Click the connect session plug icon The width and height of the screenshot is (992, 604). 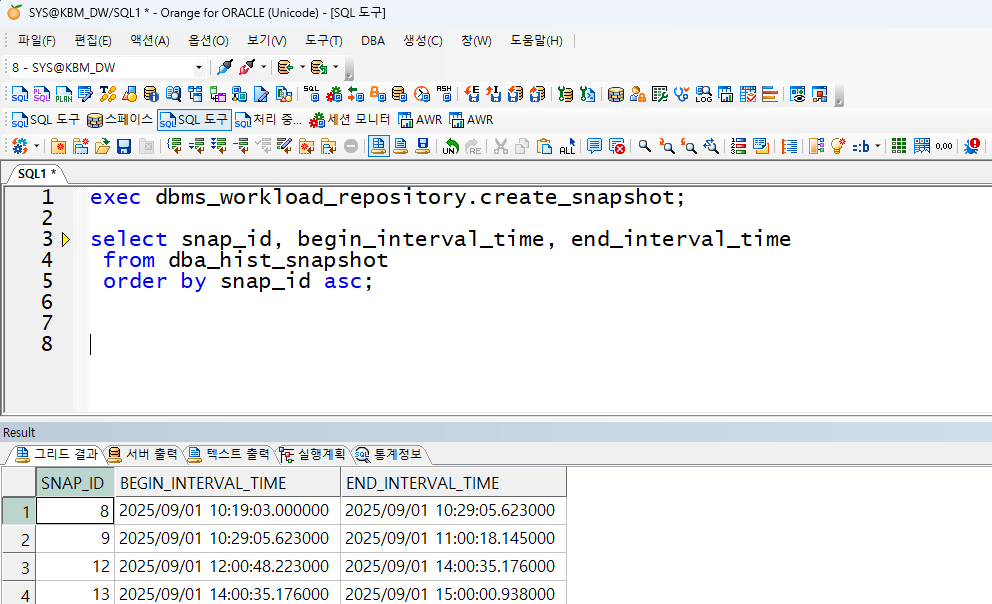click(225, 67)
